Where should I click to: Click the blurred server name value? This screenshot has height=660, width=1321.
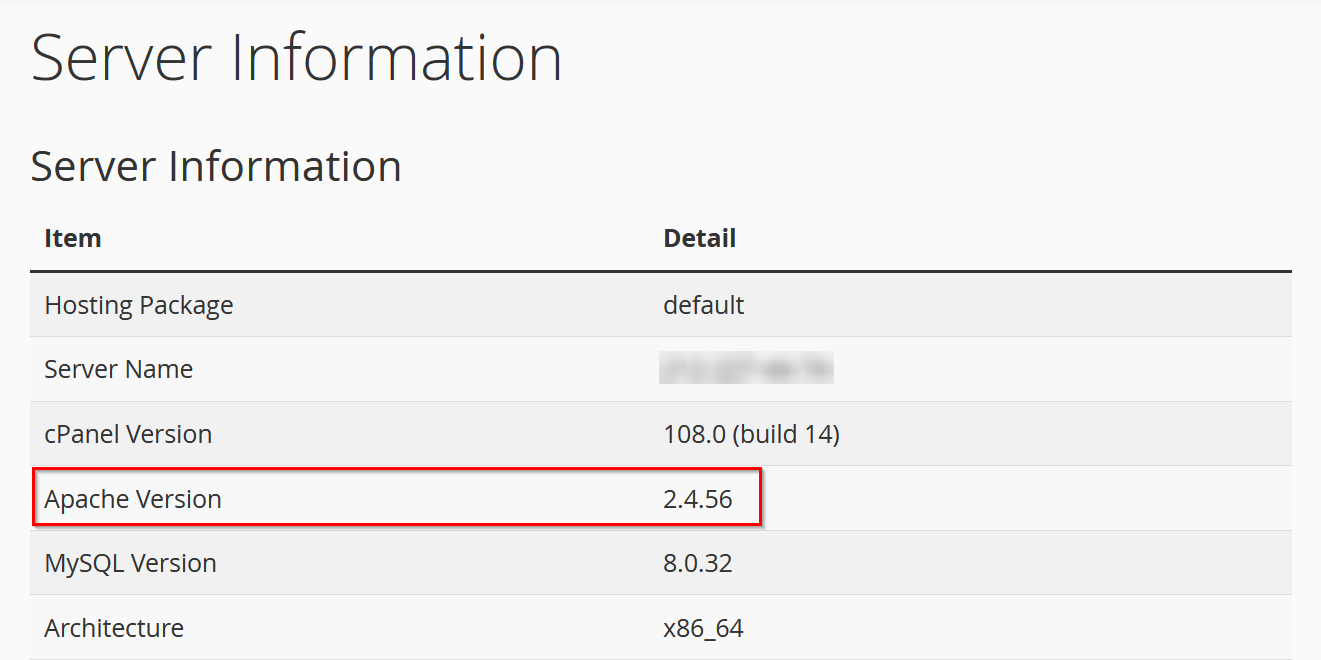(746, 369)
